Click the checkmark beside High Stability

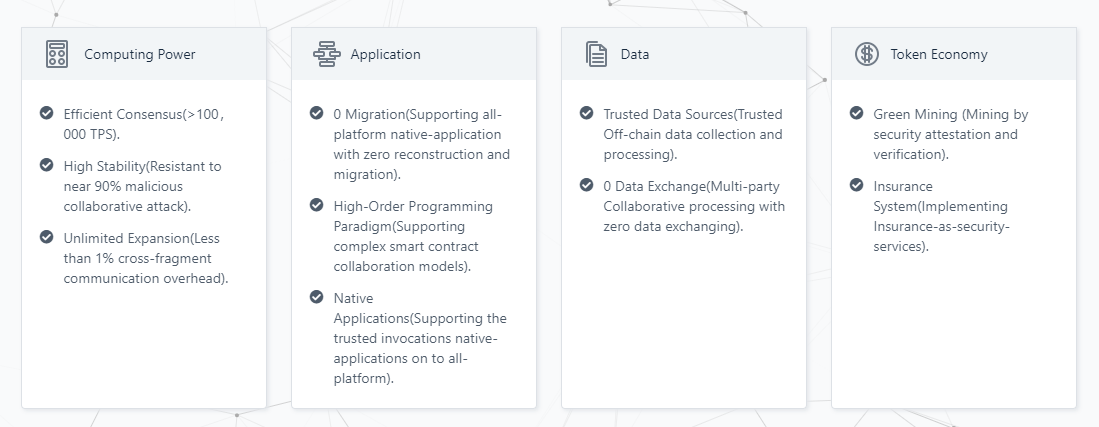(x=47, y=164)
